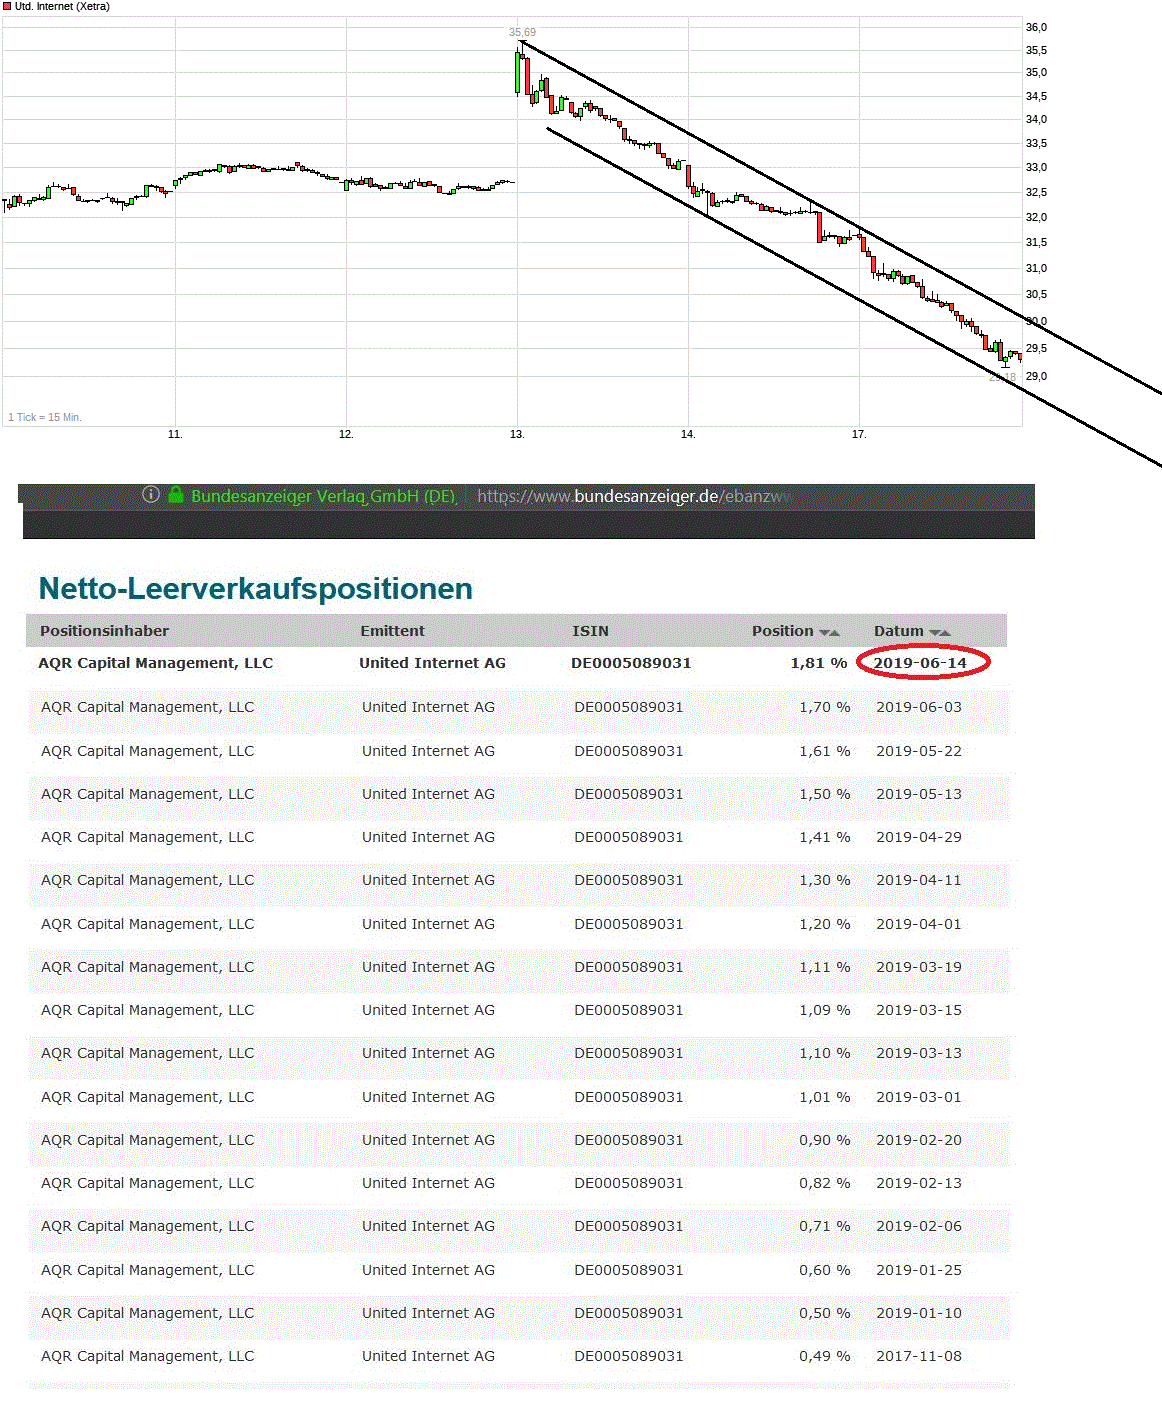Click the 1,41 % position value
The image size is (1162, 1410).
[x=825, y=837]
